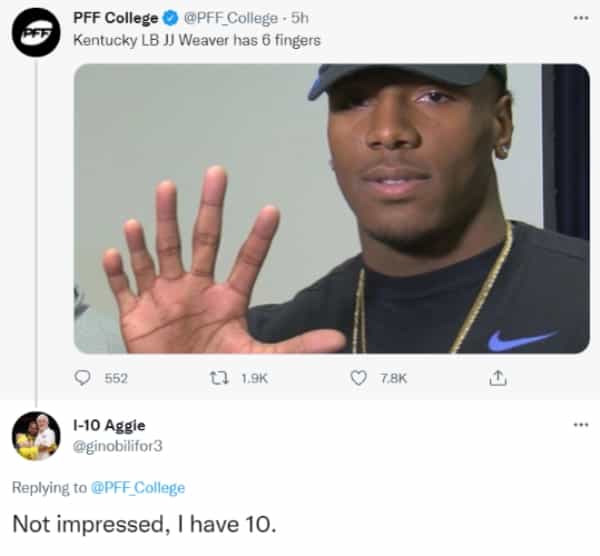Open I-10 Aggie's profile picture

point(35,435)
